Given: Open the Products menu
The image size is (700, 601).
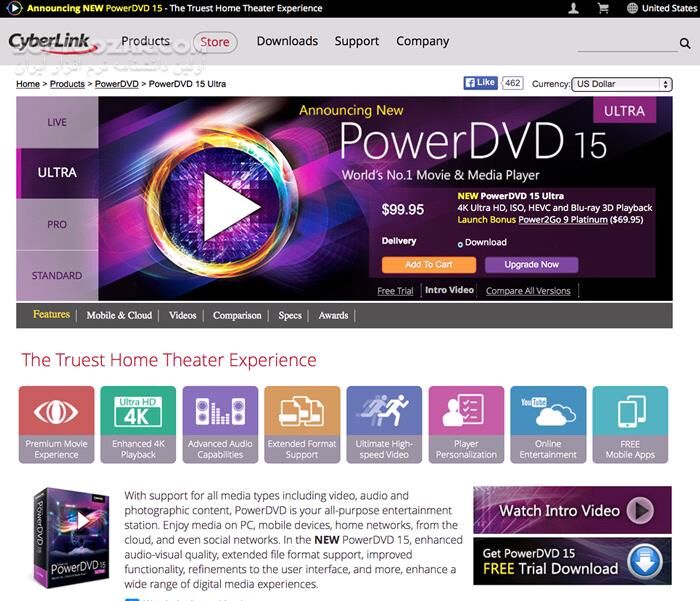Looking at the screenshot, I should coord(146,41).
